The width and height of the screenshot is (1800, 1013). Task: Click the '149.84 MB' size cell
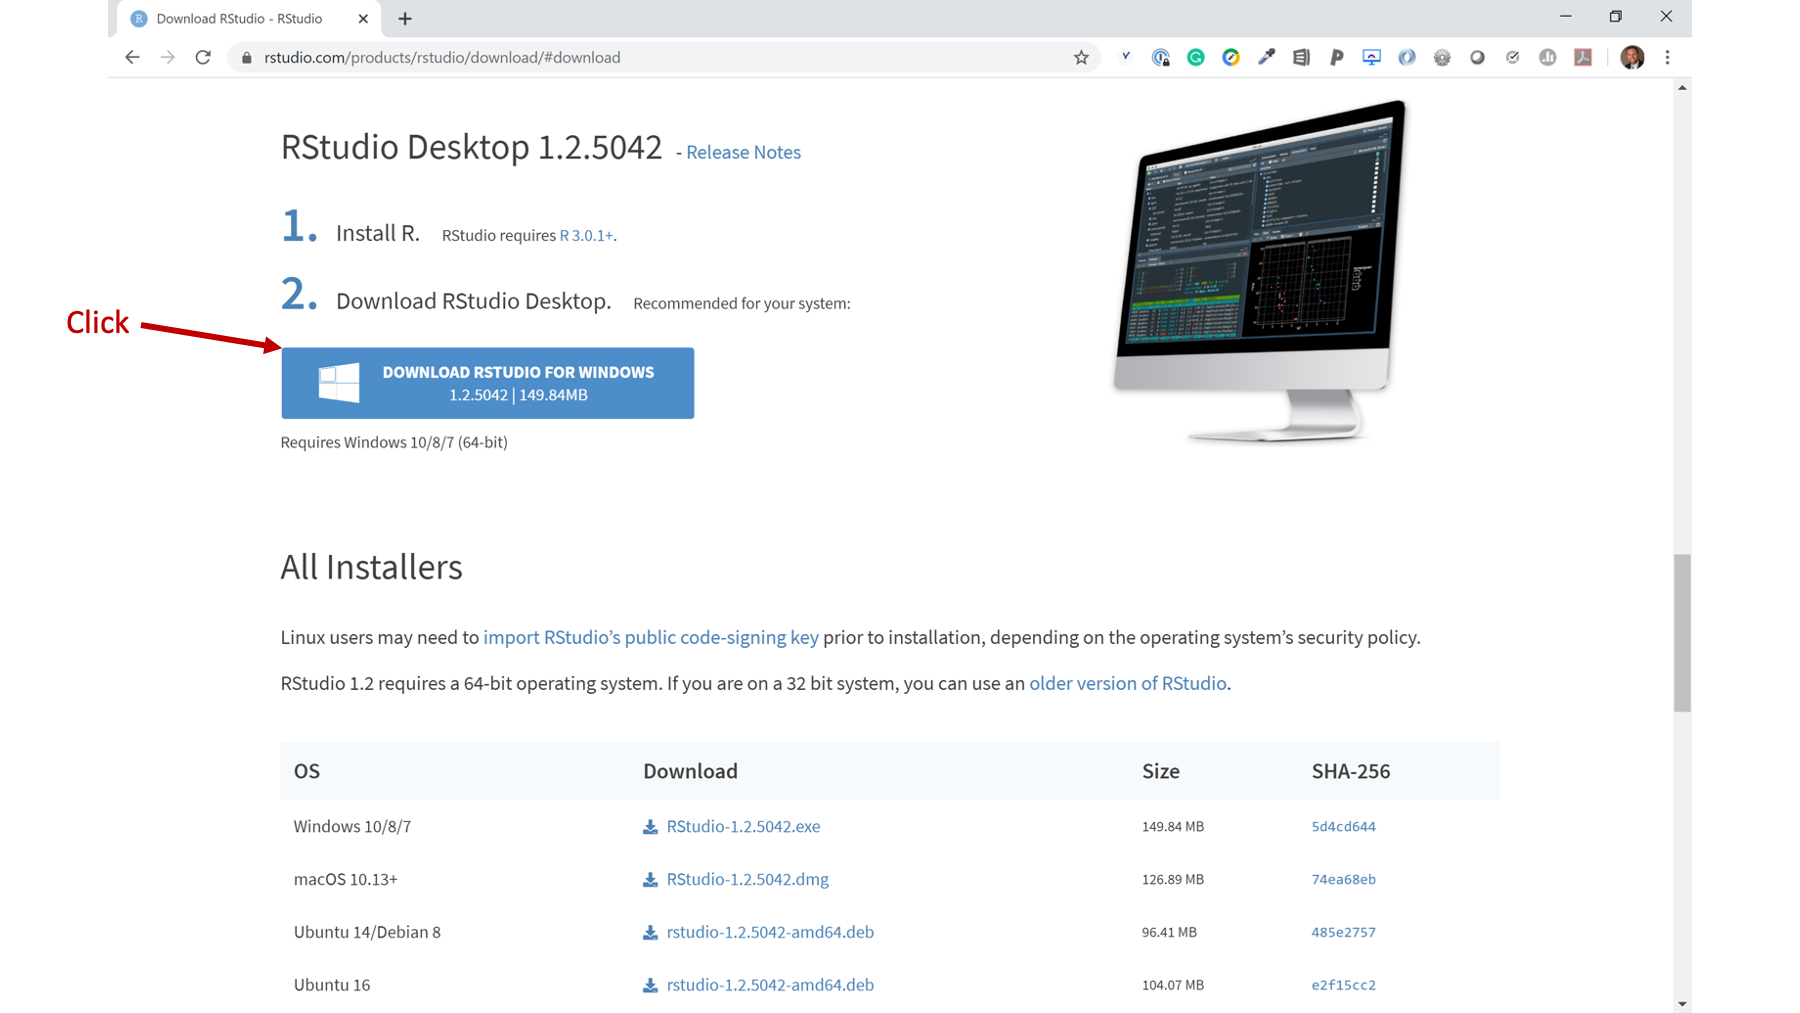pos(1173,826)
